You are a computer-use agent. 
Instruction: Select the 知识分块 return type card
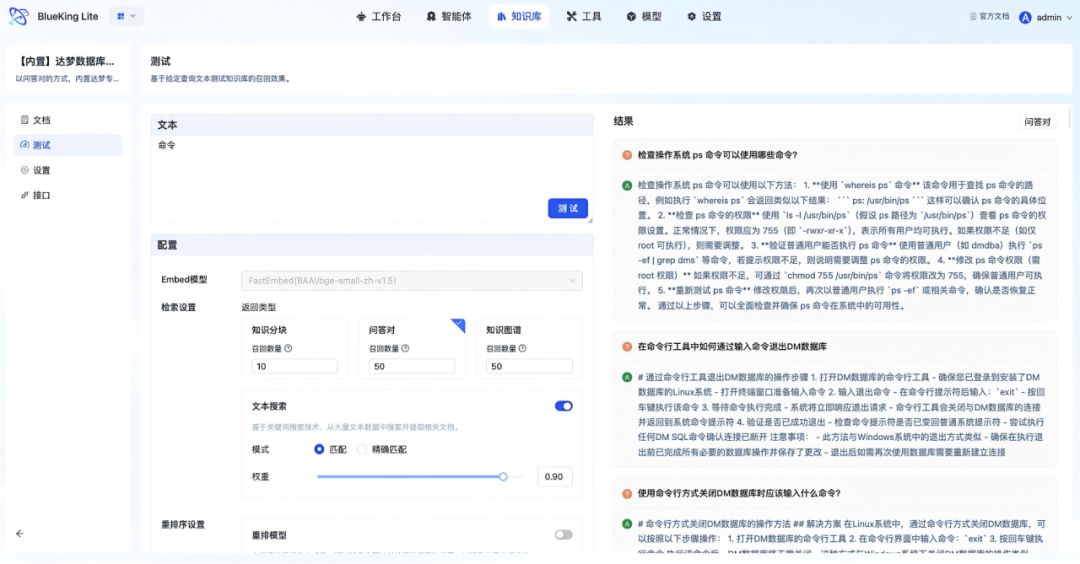295,348
